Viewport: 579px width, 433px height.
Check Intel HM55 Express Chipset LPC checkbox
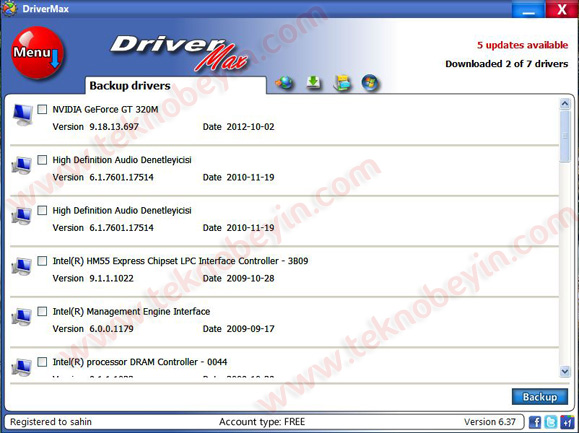42,261
